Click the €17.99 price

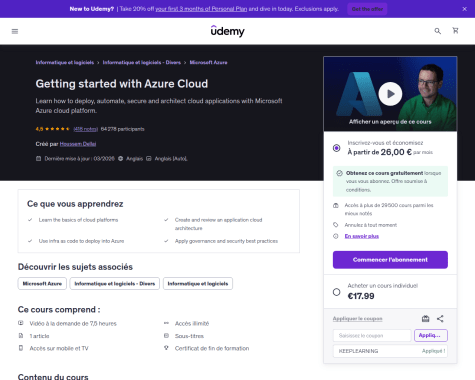(x=361, y=296)
